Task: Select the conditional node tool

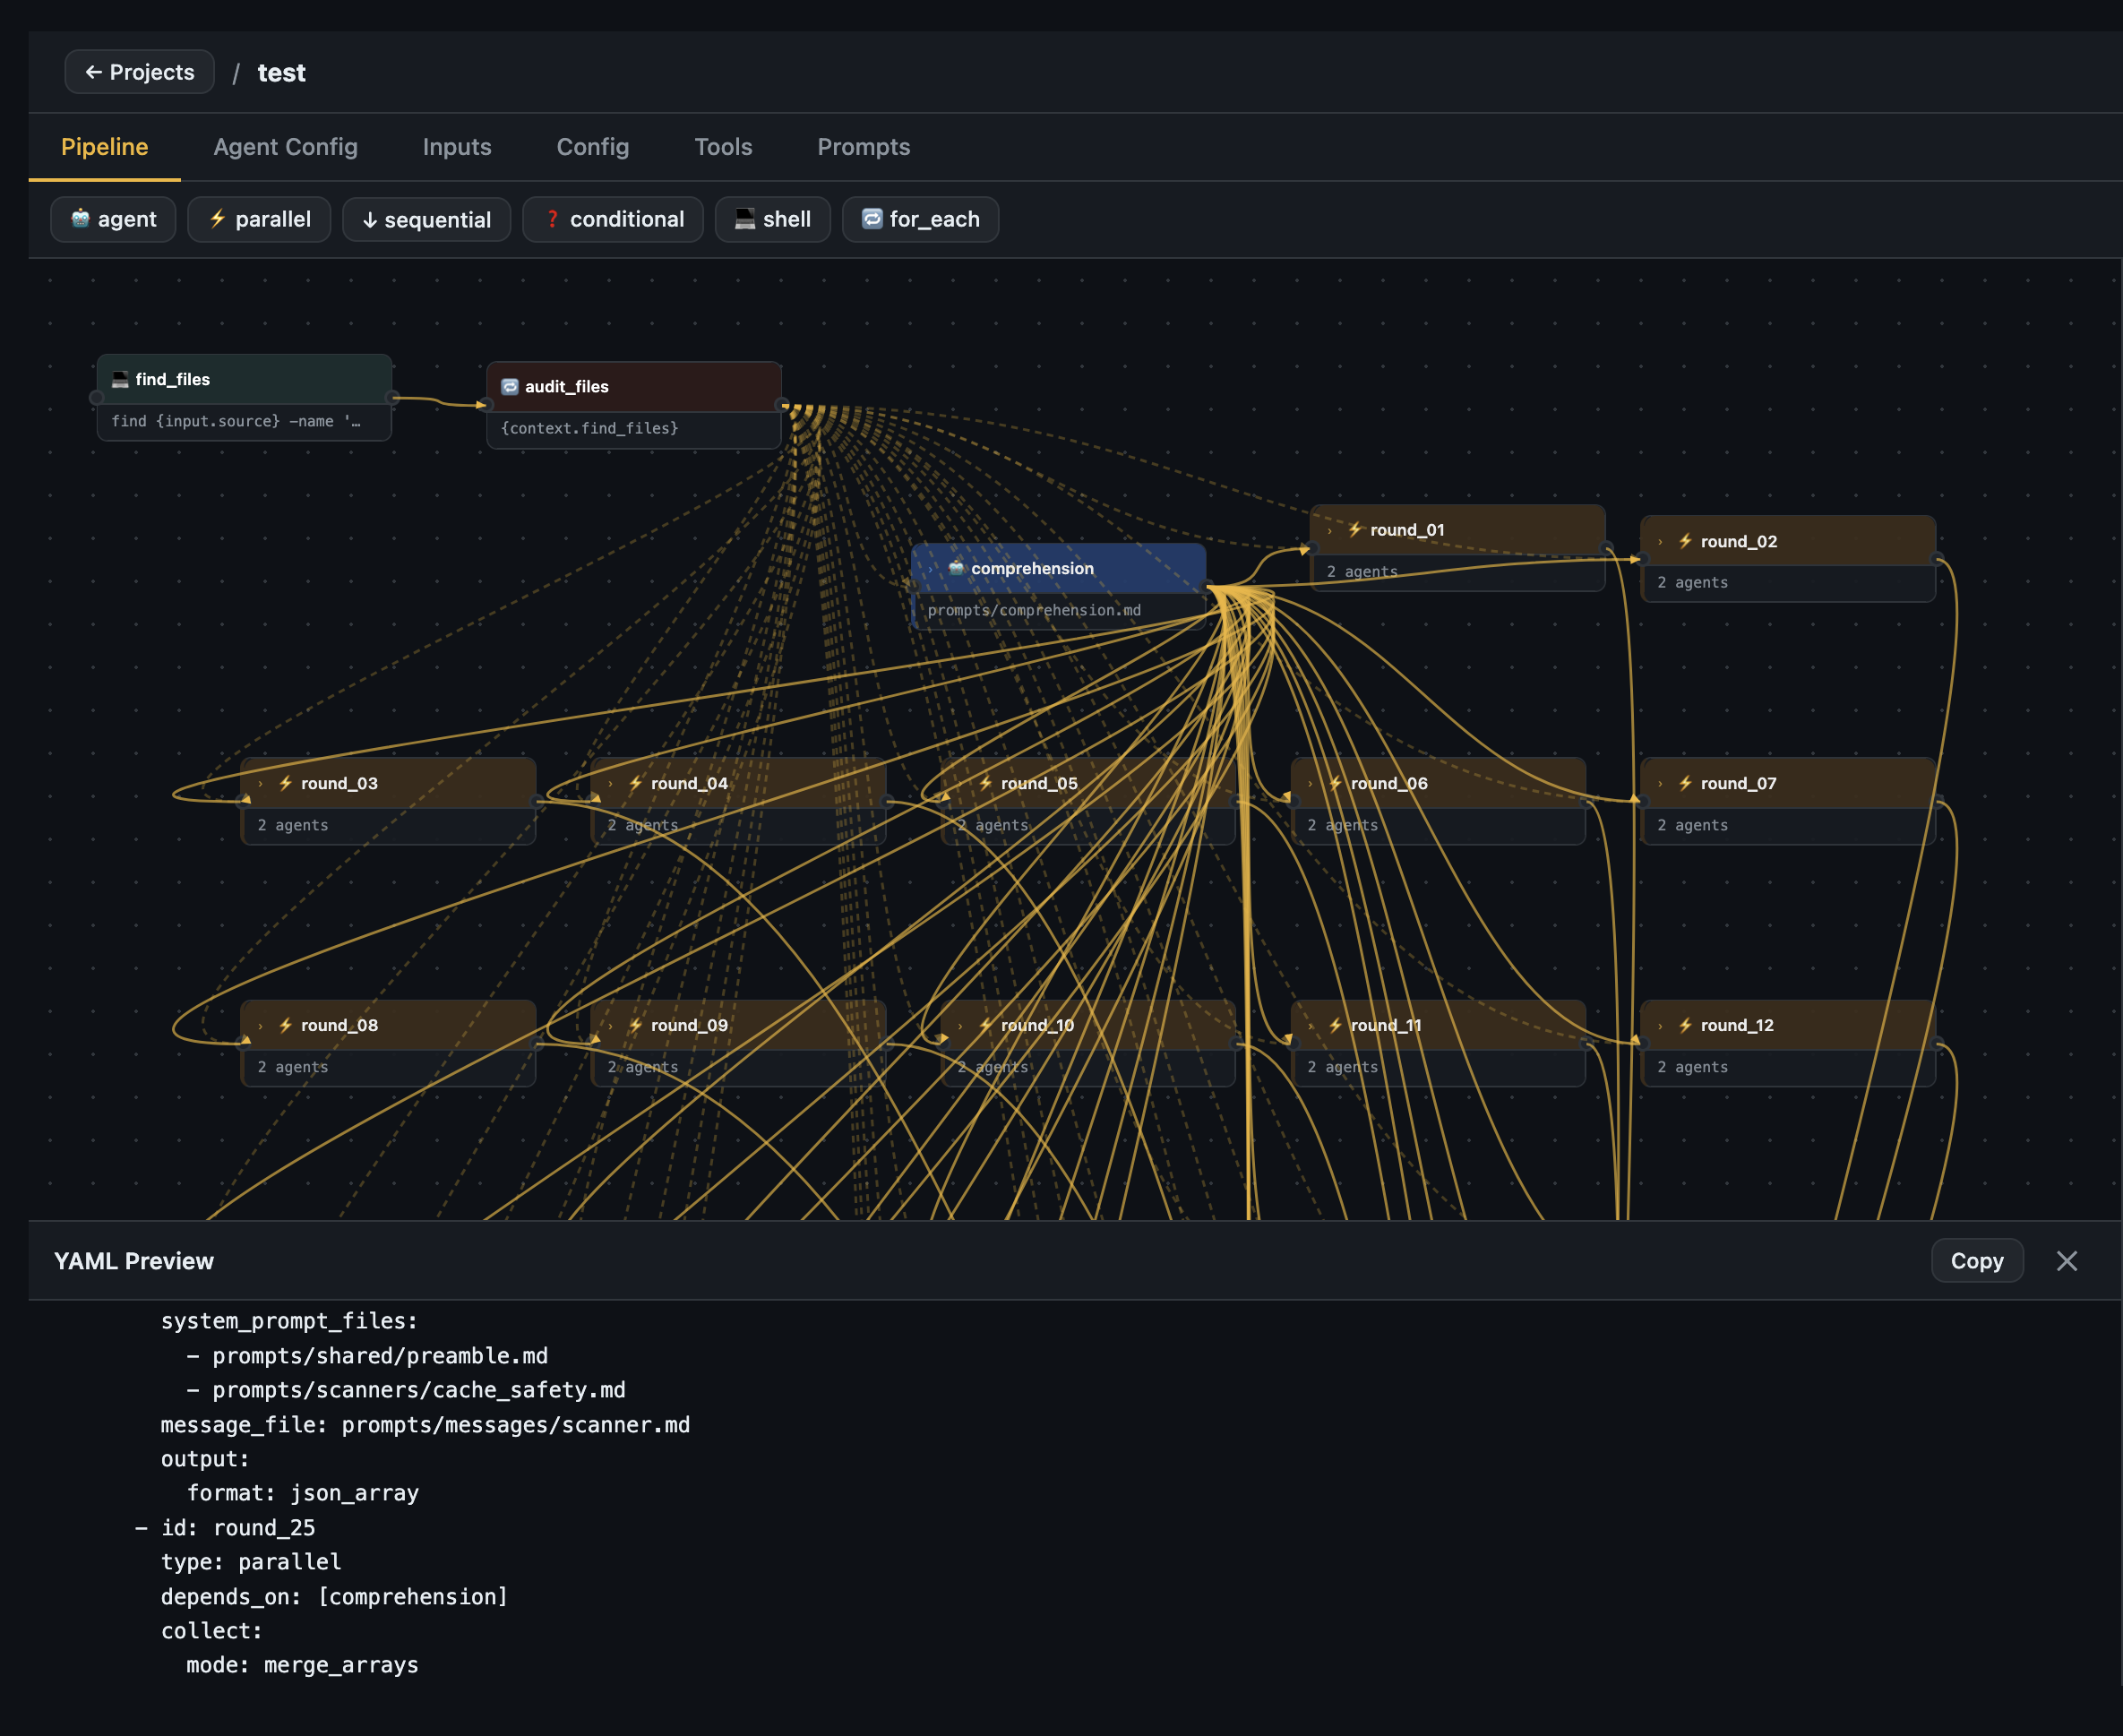Action: point(612,219)
